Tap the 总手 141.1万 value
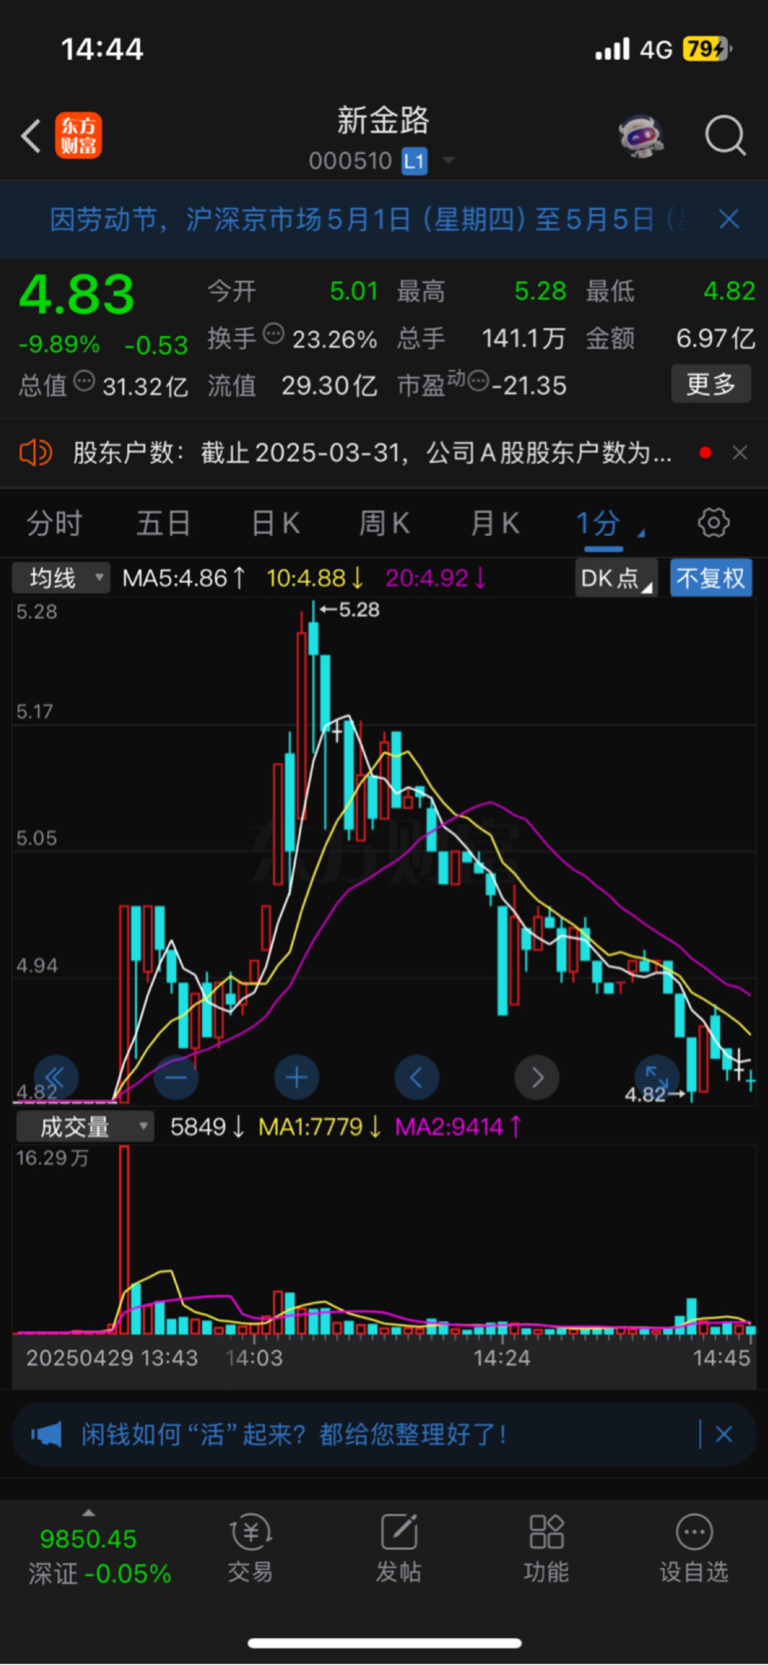This screenshot has height=1665, width=768. pyautogui.click(x=523, y=338)
